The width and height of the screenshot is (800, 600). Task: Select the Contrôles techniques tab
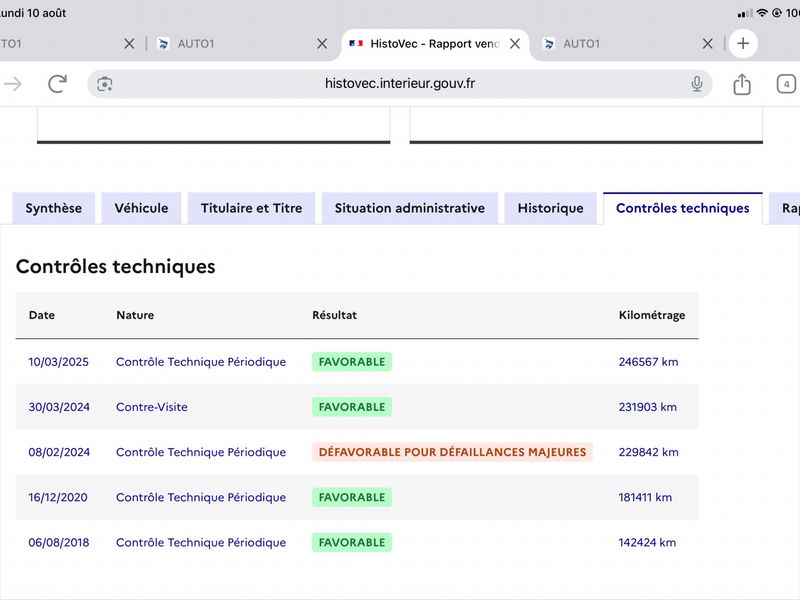click(683, 208)
